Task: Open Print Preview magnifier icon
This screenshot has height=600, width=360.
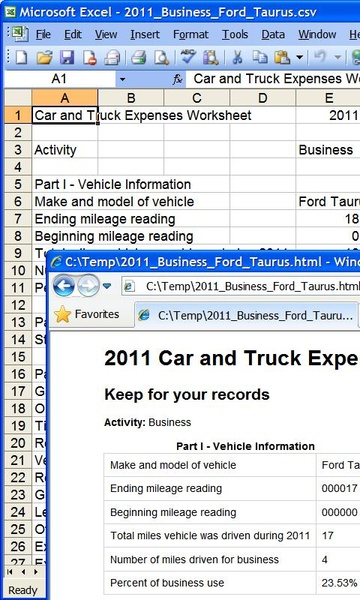Action: point(161,57)
